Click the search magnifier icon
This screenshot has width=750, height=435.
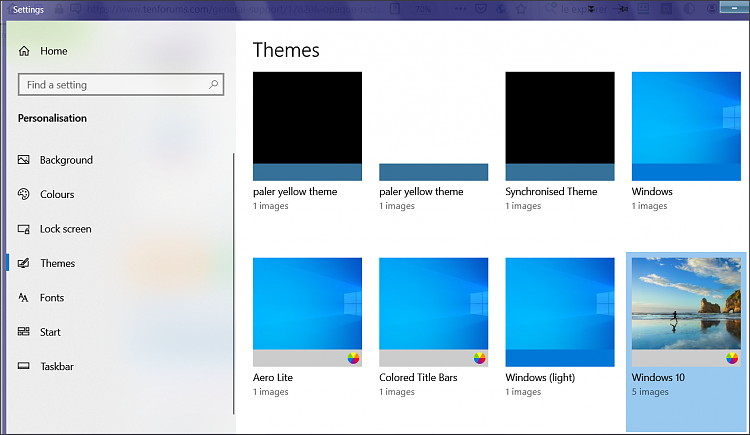(213, 85)
